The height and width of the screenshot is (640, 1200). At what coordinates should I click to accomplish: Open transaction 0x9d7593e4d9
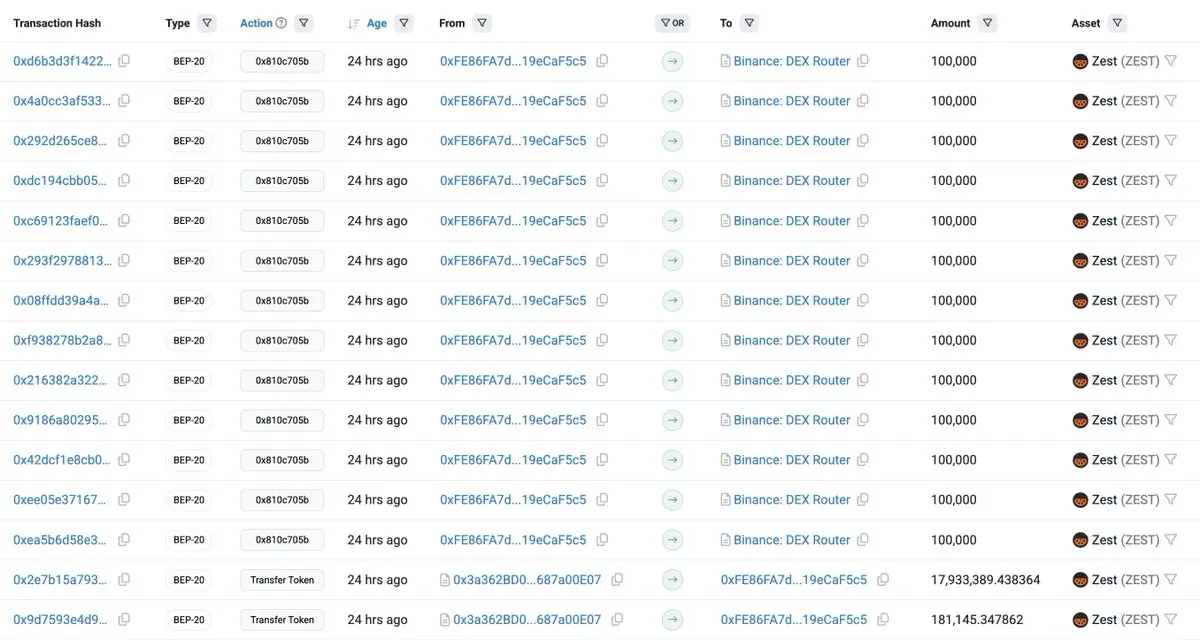(60, 620)
